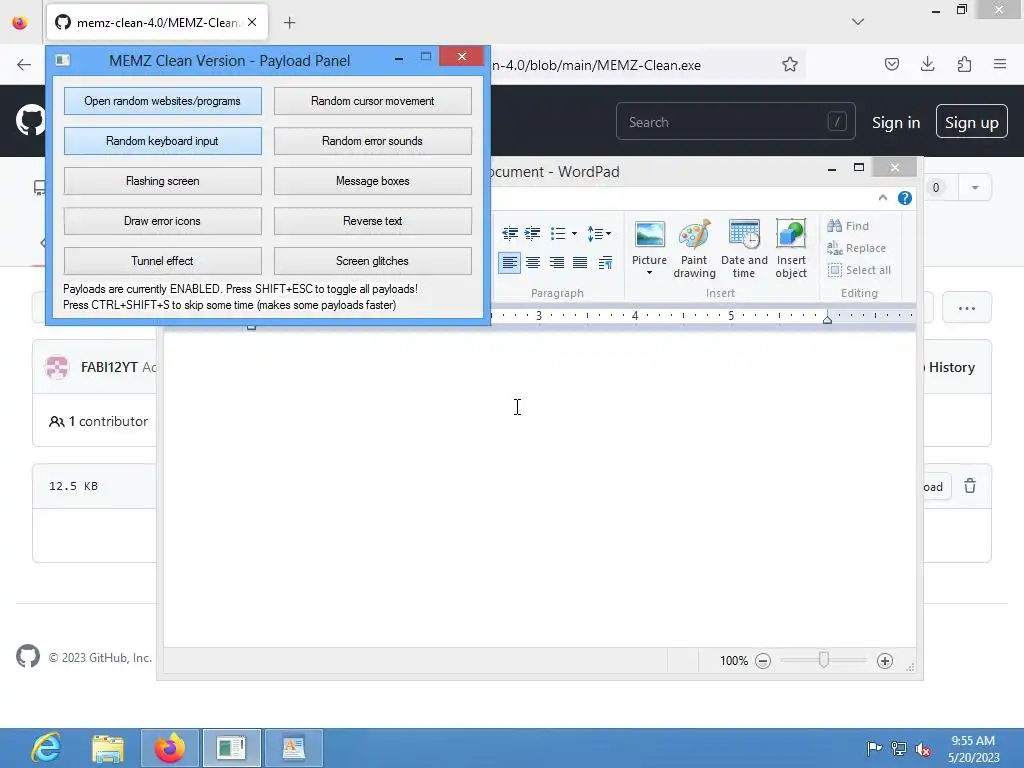The width and height of the screenshot is (1024, 768).
Task: Open Paint drawing in WordPad
Action: coord(694,249)
